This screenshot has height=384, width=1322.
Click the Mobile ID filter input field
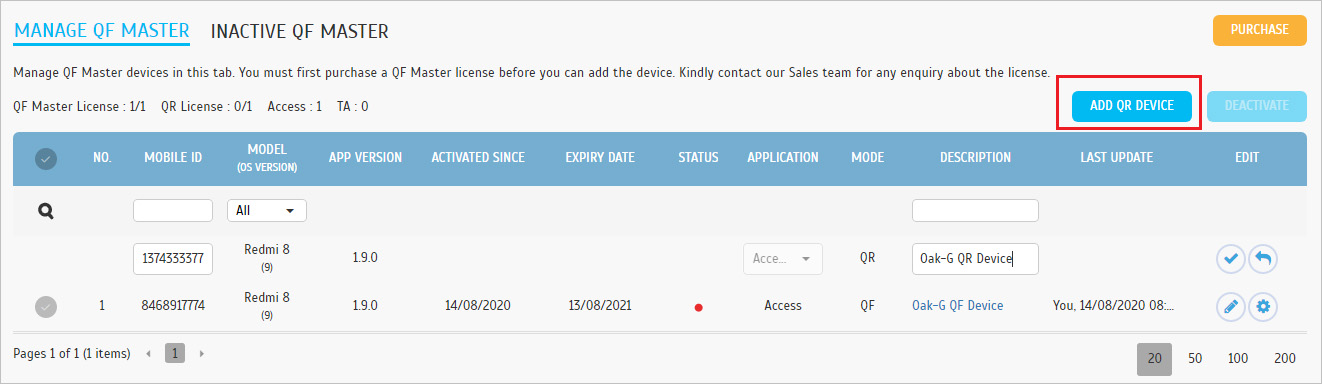pos(173,211)
